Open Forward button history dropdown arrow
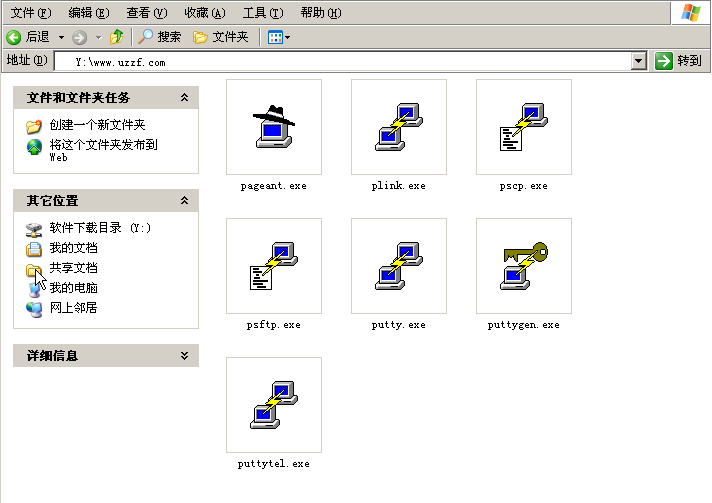The width and height of the screenshot is (712, 503). pyautogui.click(x=98, y=37)
